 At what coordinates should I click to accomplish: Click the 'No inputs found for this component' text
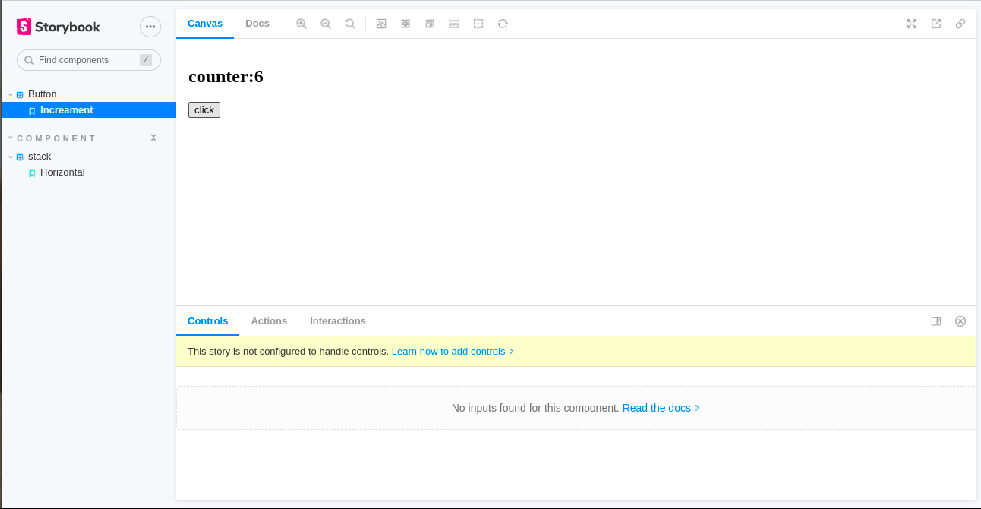536,408
